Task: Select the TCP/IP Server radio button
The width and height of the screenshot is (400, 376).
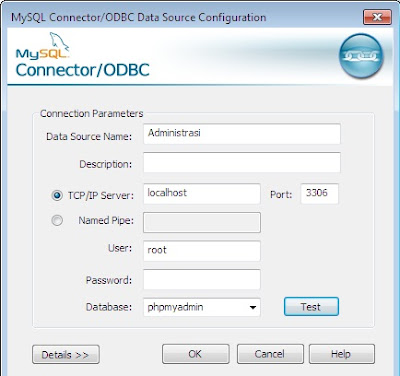Action: tap(57, 195)
